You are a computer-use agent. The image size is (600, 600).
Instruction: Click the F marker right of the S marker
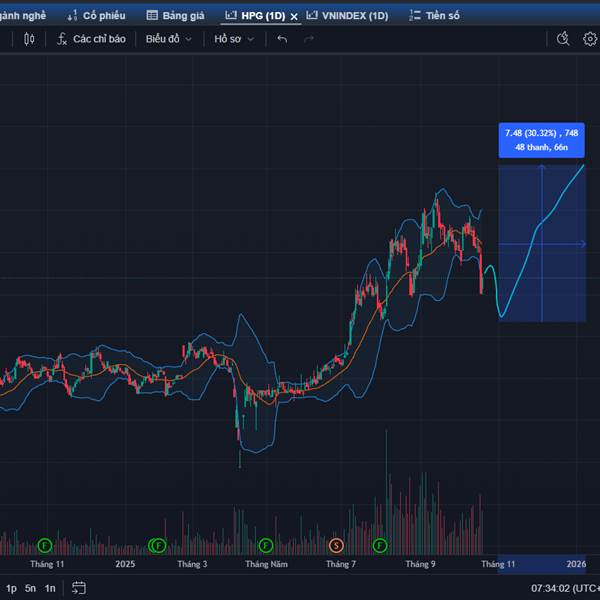point(380,545)
